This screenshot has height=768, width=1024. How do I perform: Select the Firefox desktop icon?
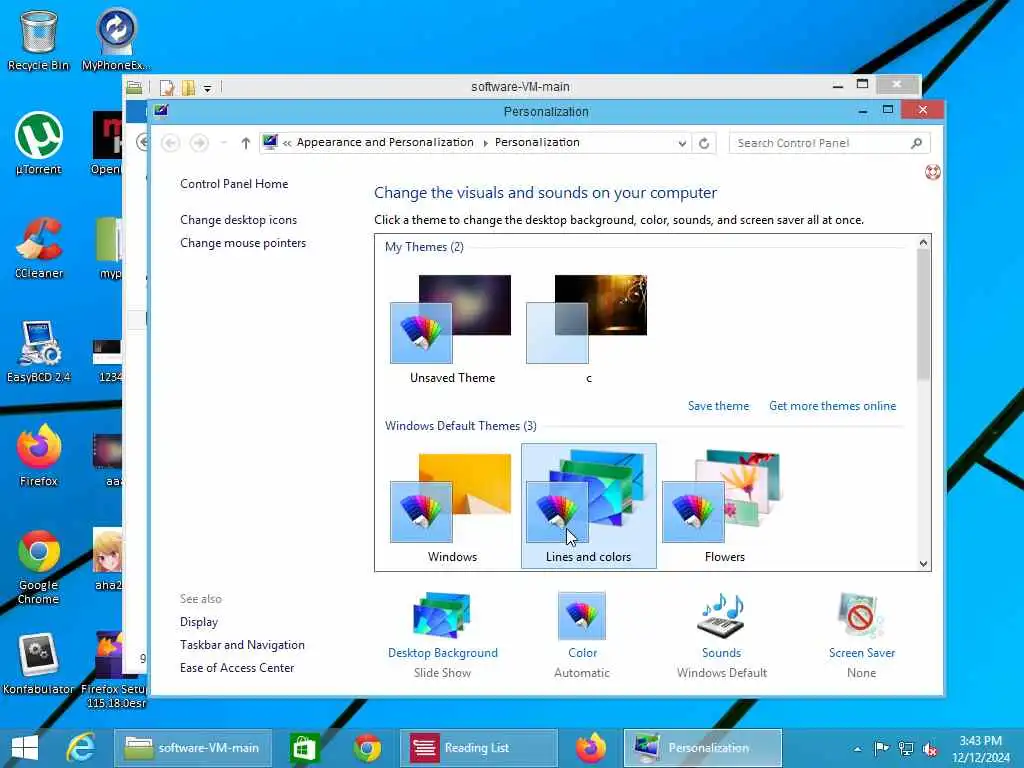[x=39, y=455]
